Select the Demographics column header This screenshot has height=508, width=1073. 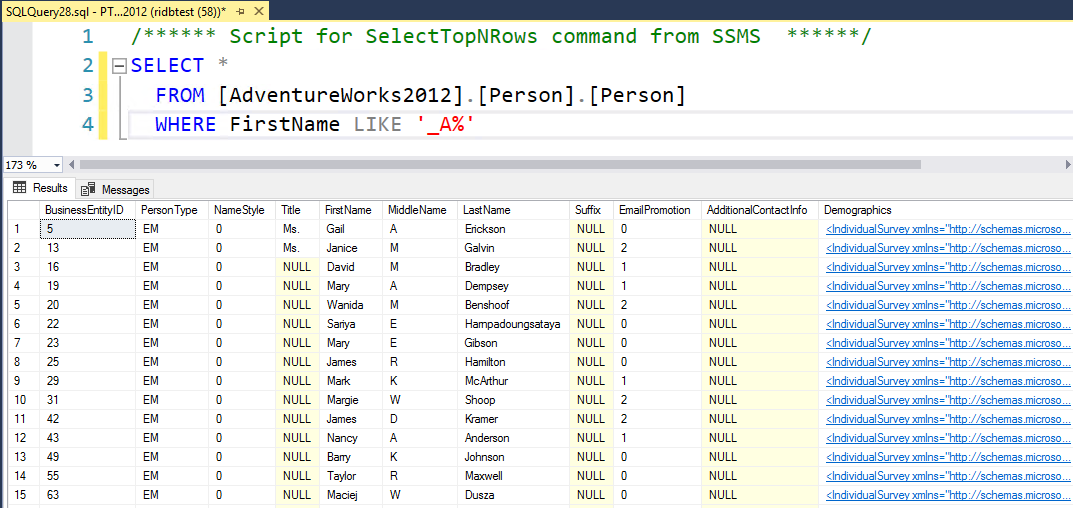[x=946, y=210]
